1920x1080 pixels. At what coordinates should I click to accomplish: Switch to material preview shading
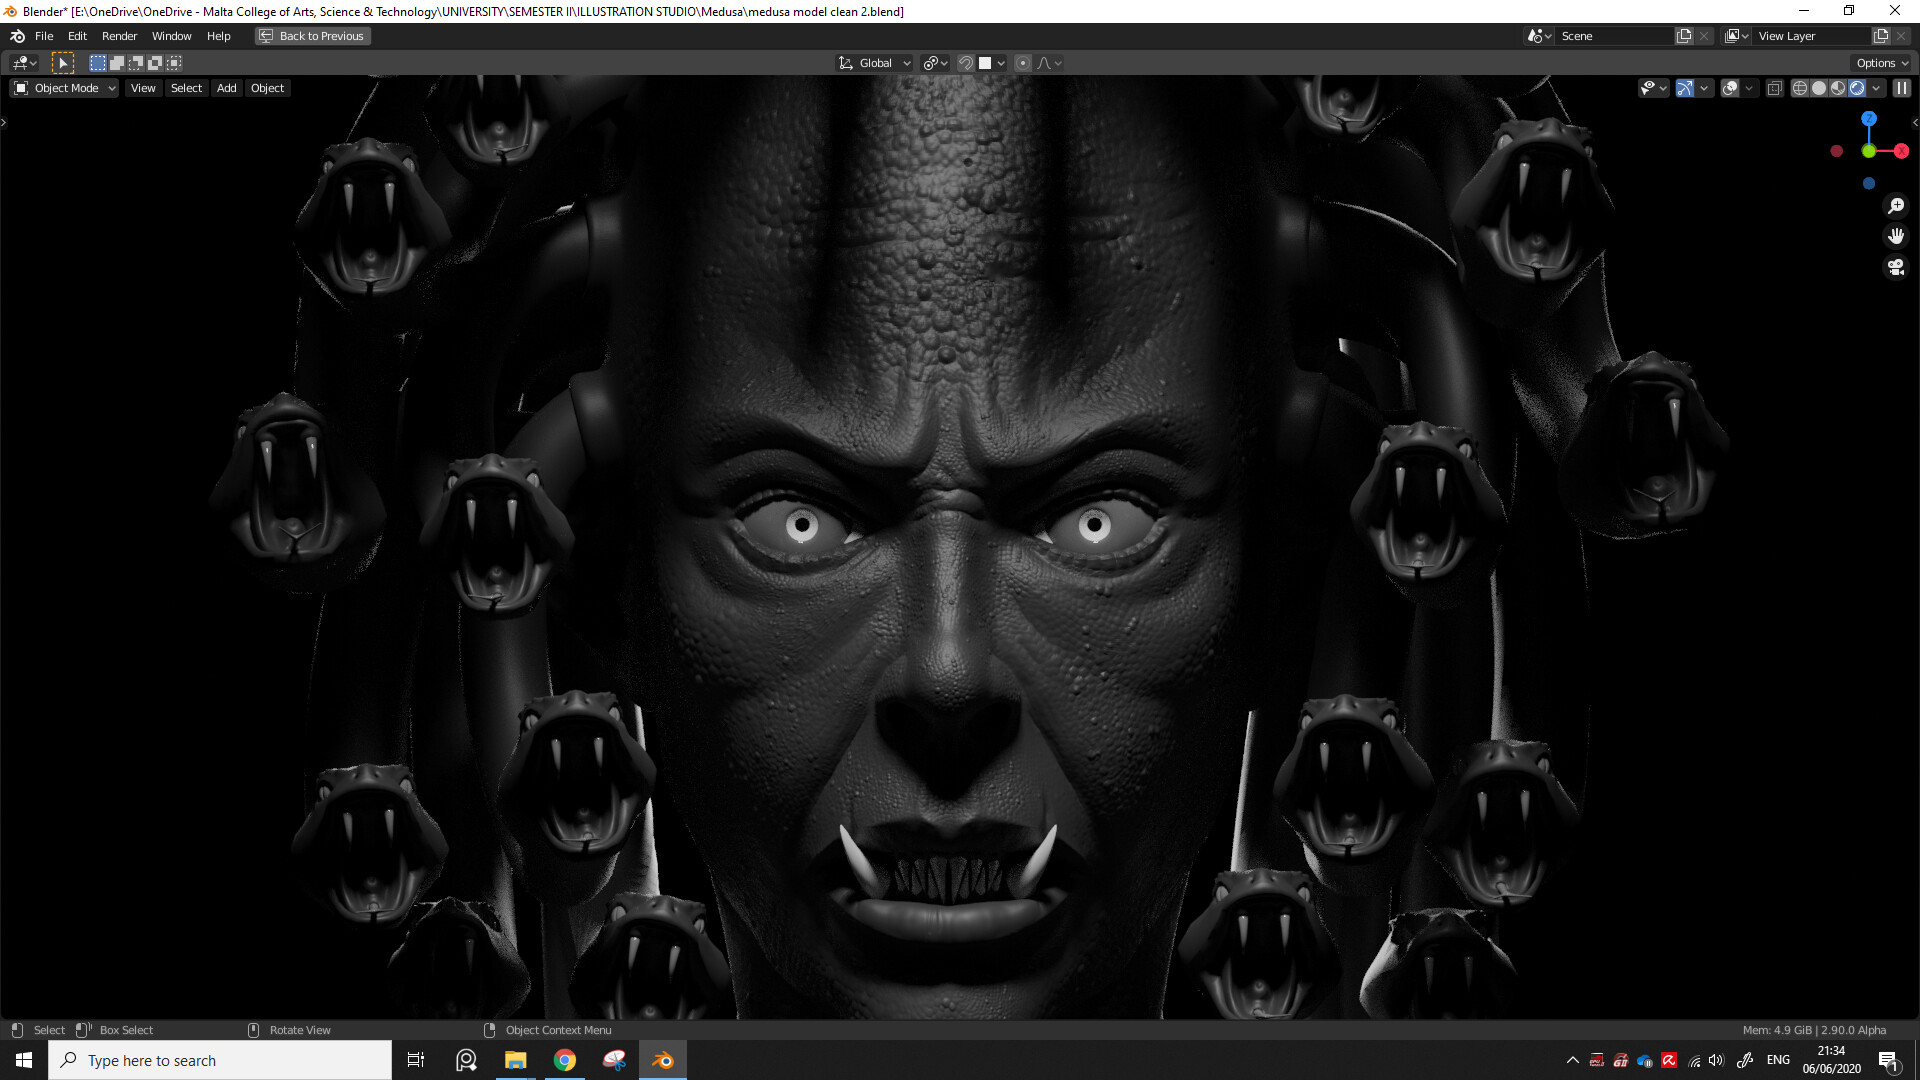[x=1838, y=88]
